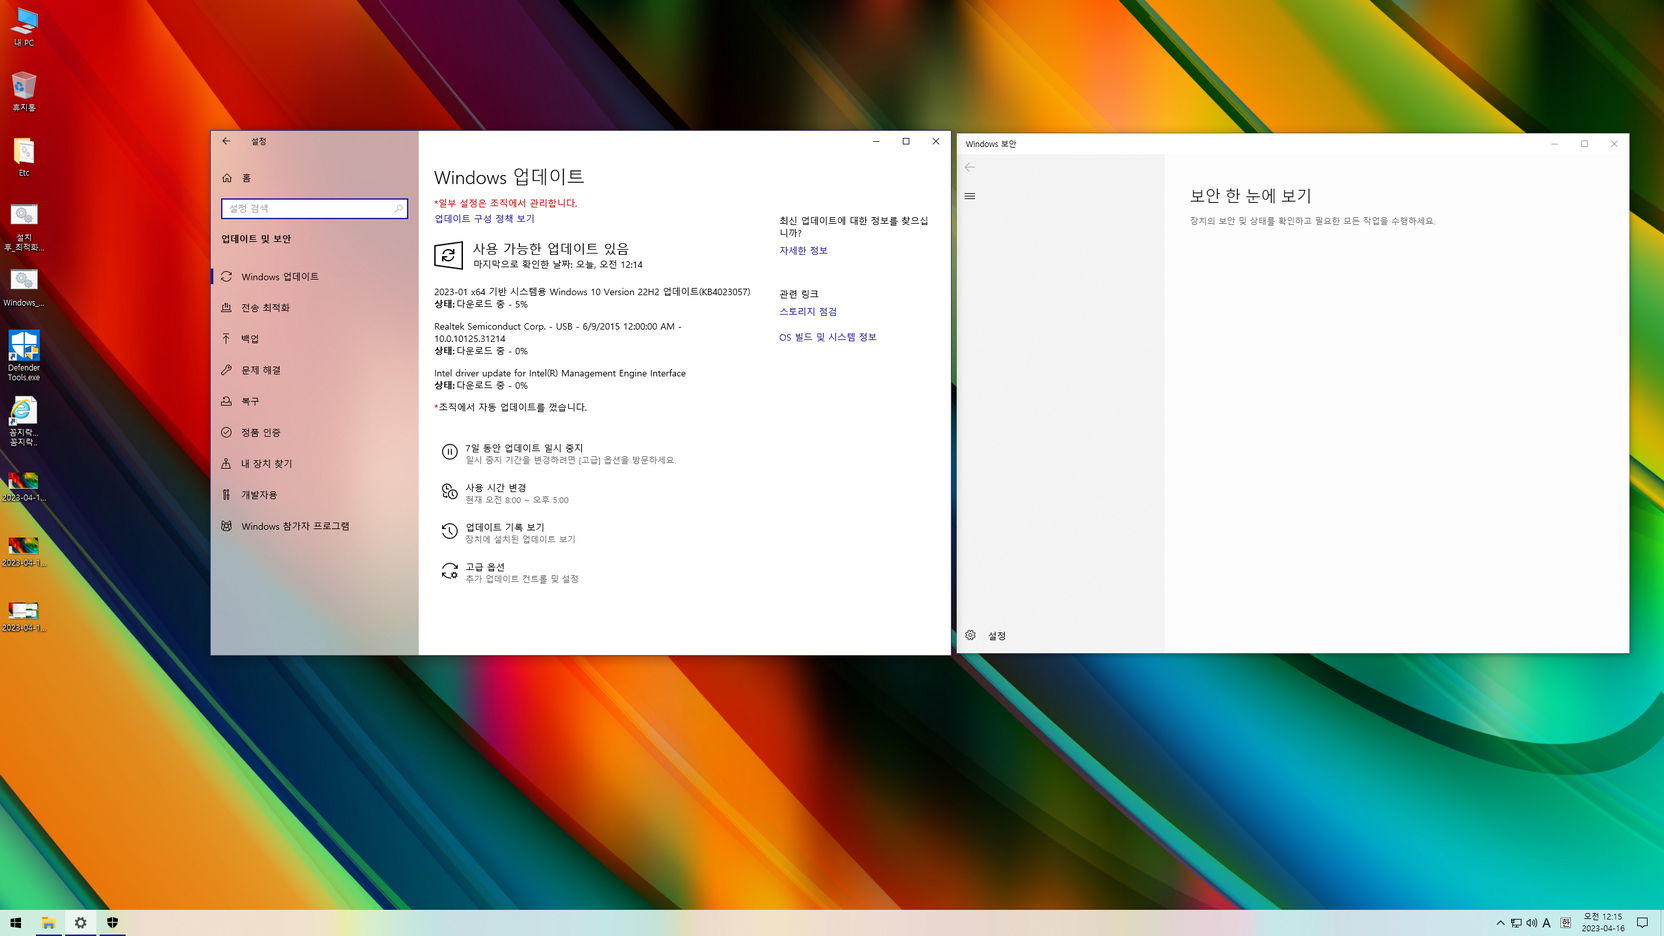Select Defender Tools.exe desktop icon
Image resolution: width=1664 pixels, height=936 pixels.
click(23, 356)
